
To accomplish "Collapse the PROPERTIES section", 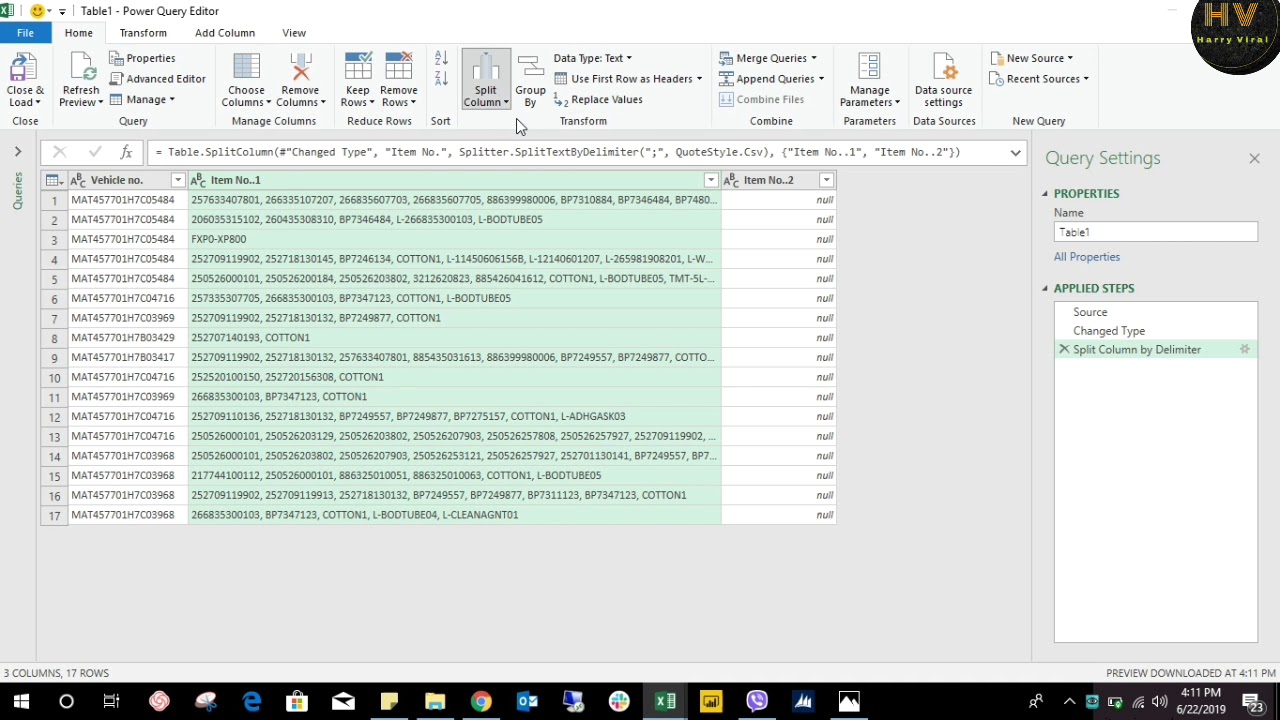I will point(1045,194).
